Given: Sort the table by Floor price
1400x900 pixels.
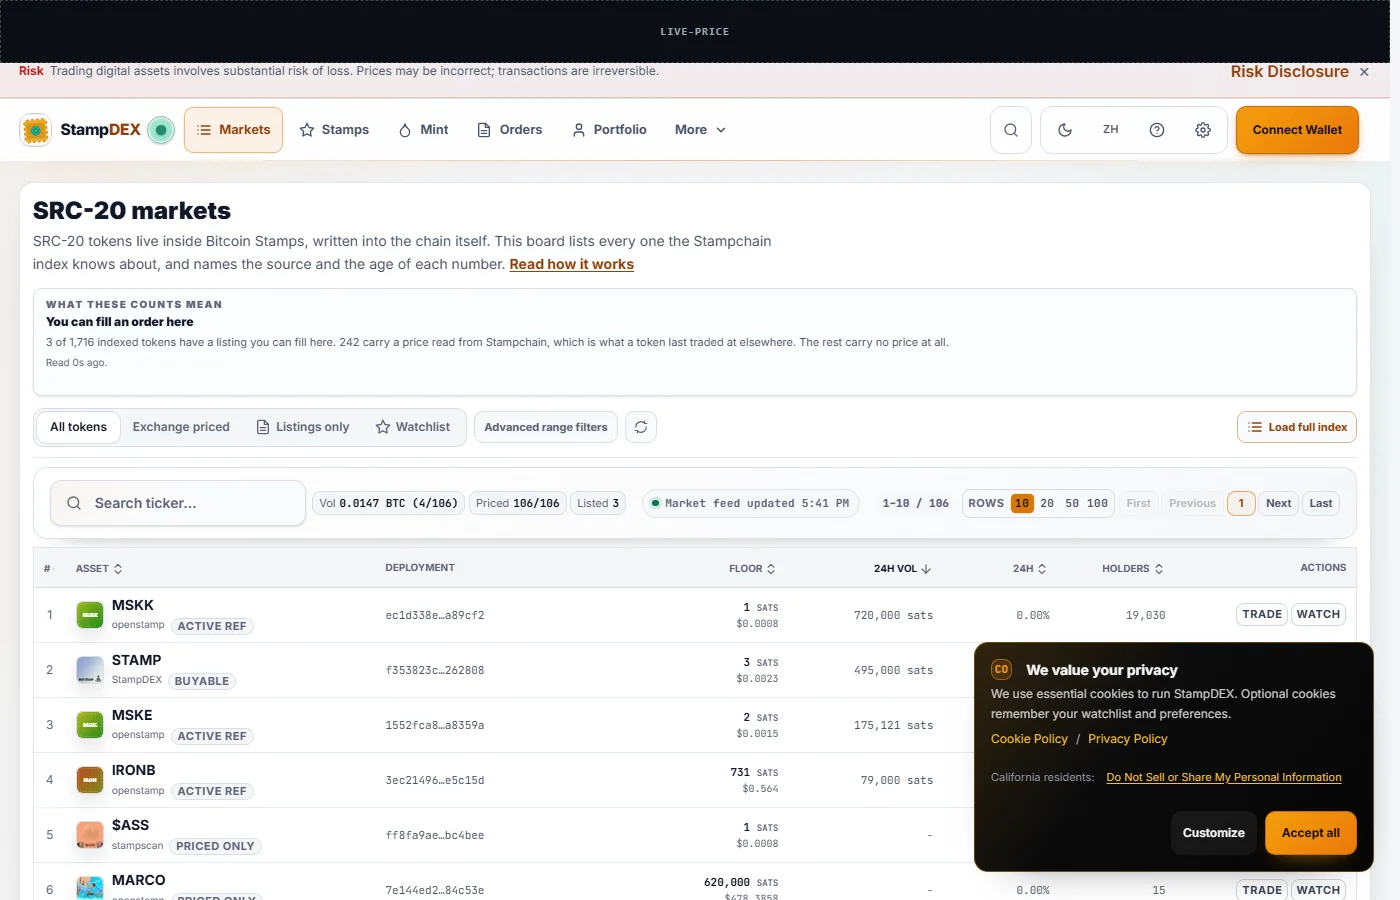Looking at the screenshot, I should [x=752, y=568].
